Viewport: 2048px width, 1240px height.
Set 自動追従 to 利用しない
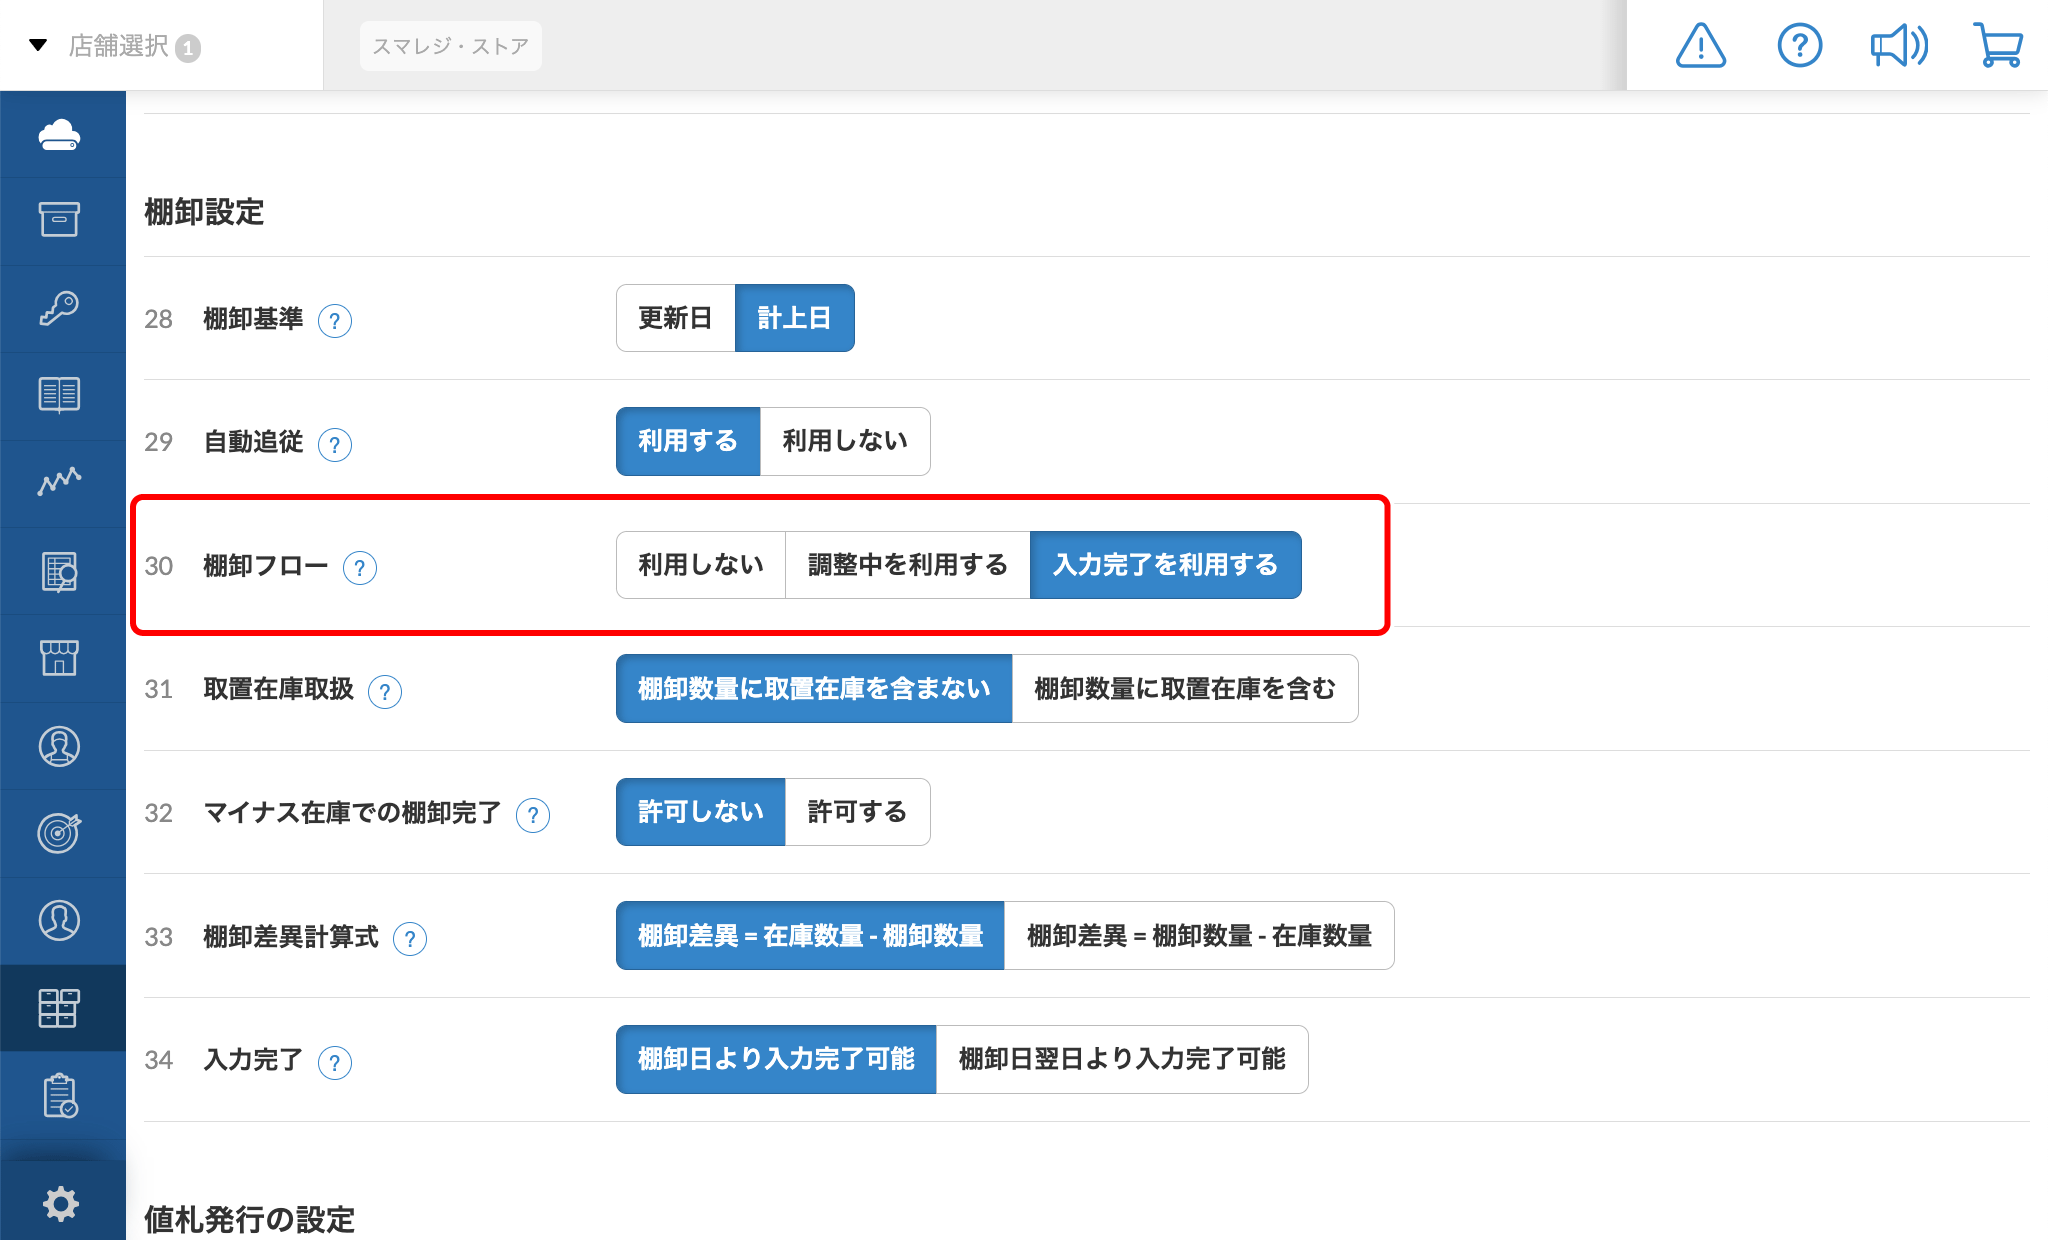(844, 441)
